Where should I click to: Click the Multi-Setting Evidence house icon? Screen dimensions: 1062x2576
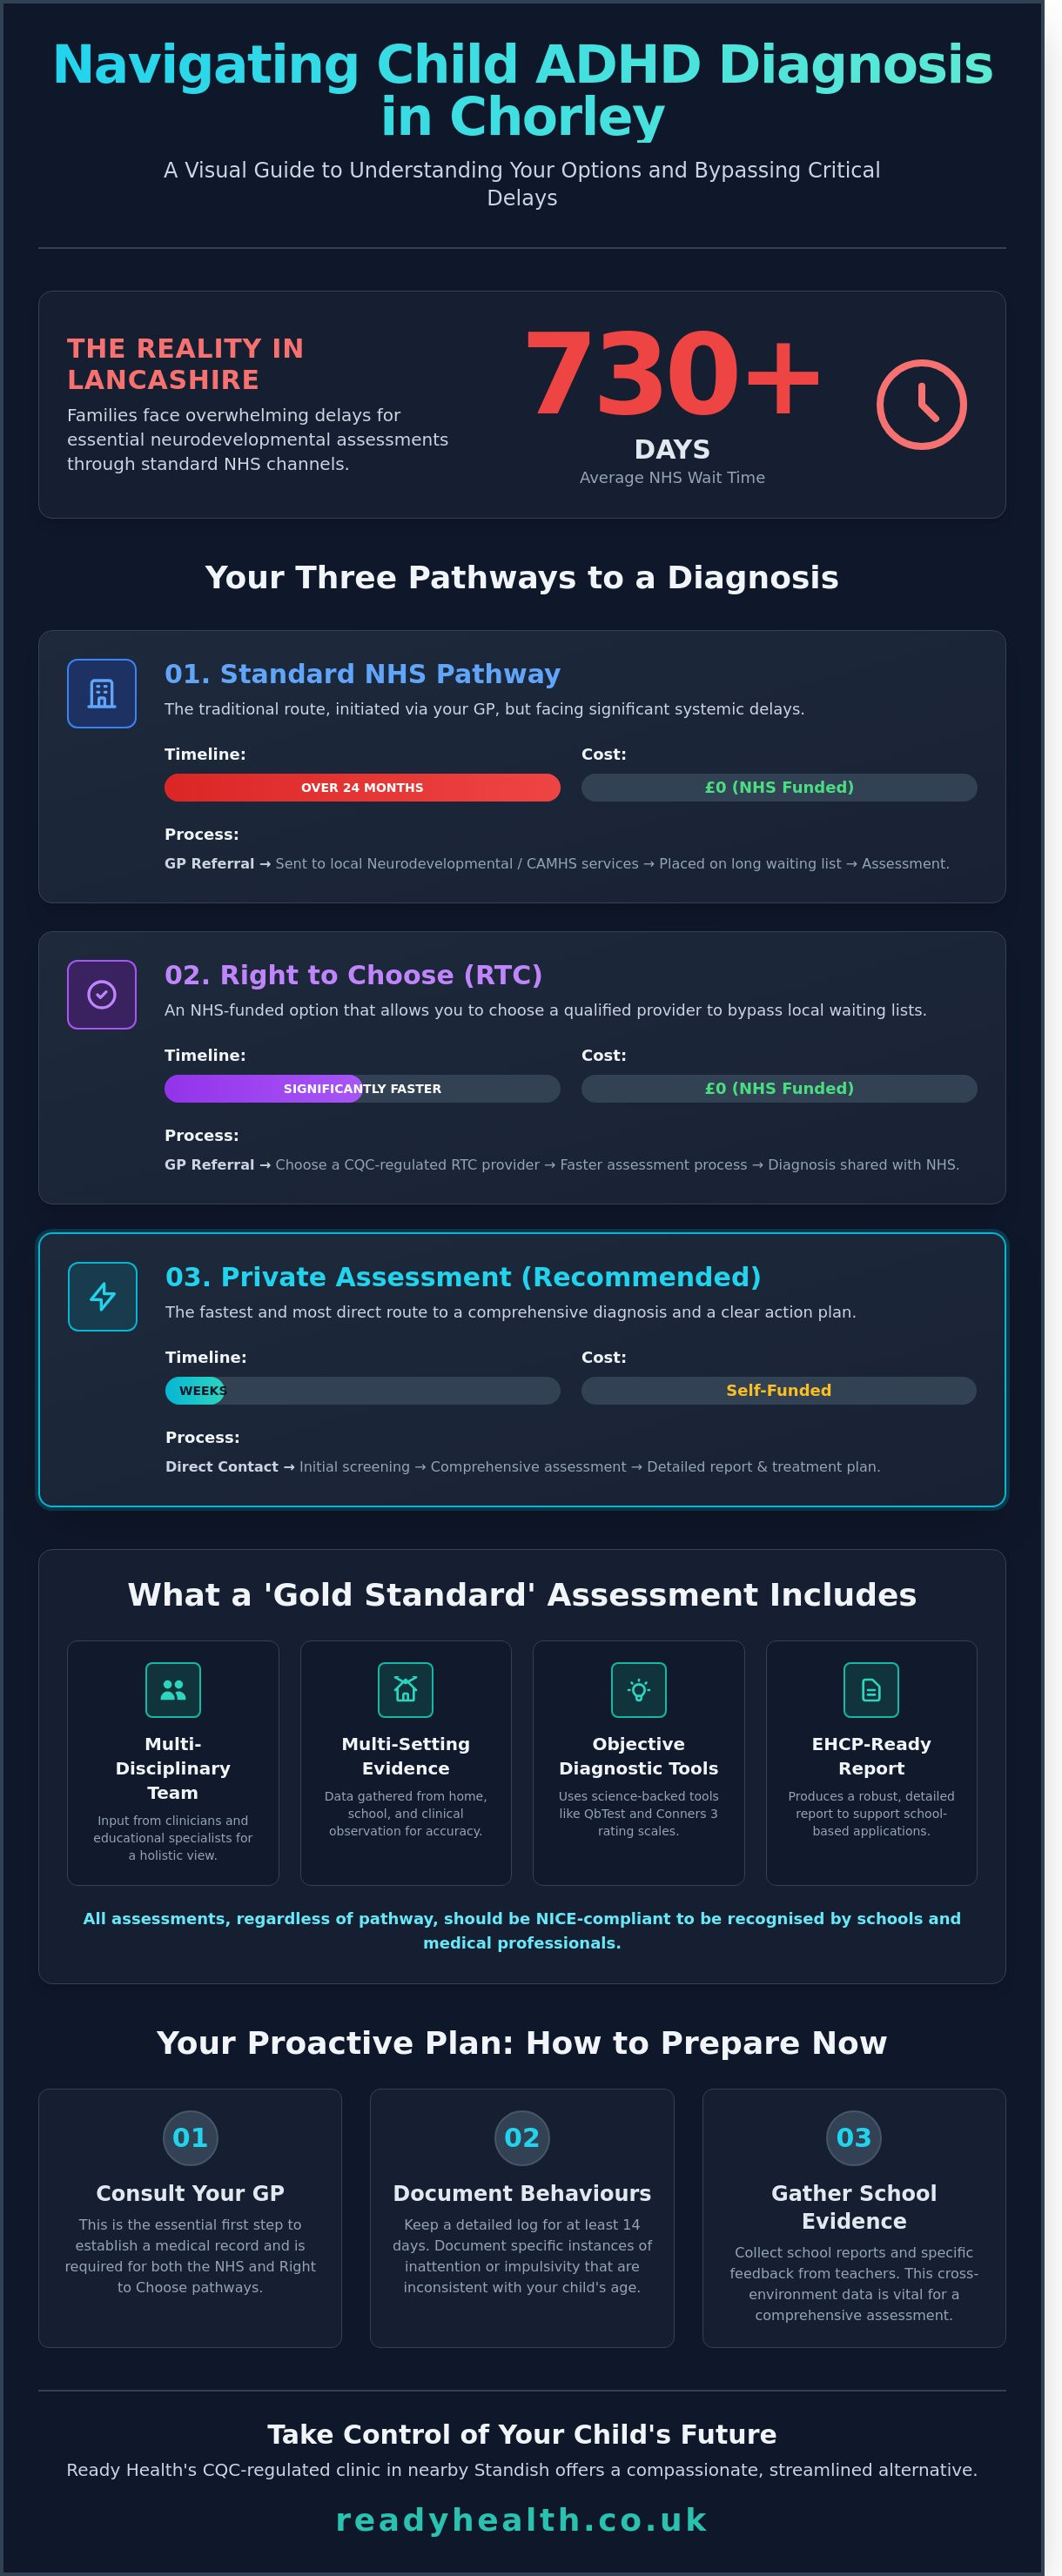point(405,1689)
